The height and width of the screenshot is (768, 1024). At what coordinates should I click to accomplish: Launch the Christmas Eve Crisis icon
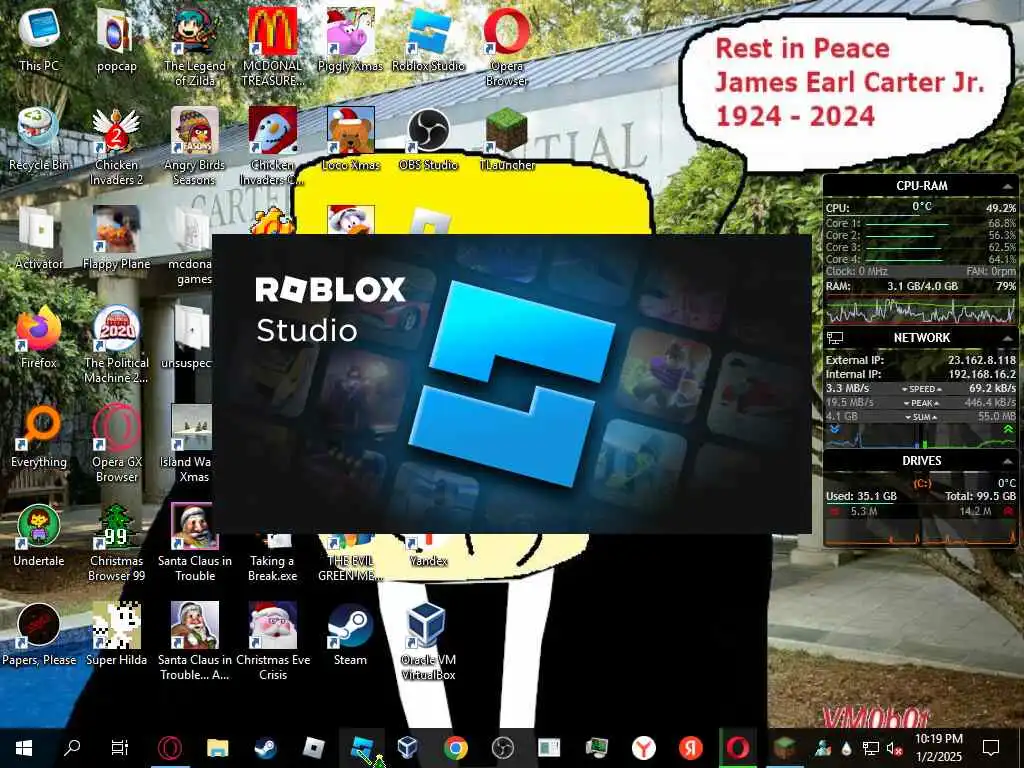click(x=272, y=641)
